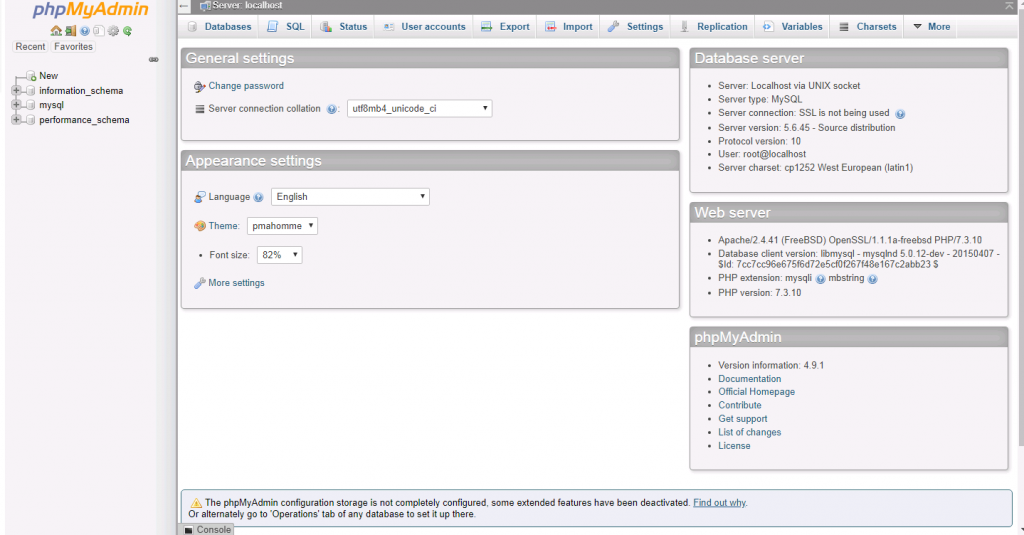
Task: Click the SQL documentation page icon in sidebar
Action: (99, 31)
